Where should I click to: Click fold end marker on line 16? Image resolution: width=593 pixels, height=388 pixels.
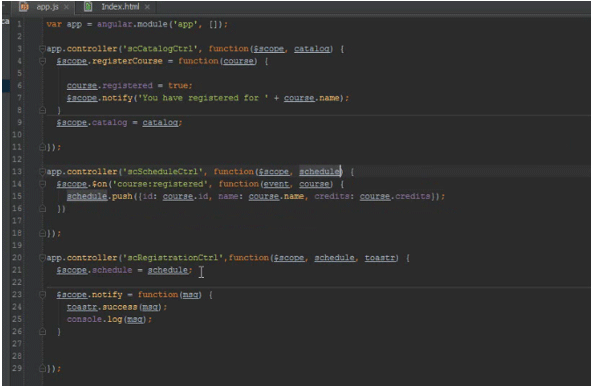(42, 208)
